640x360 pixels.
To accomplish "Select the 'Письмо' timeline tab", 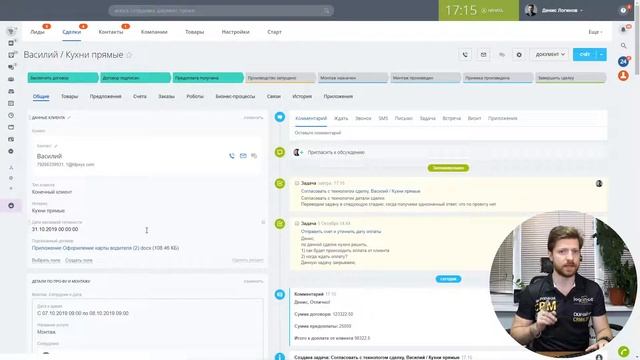I will point(404,118).
